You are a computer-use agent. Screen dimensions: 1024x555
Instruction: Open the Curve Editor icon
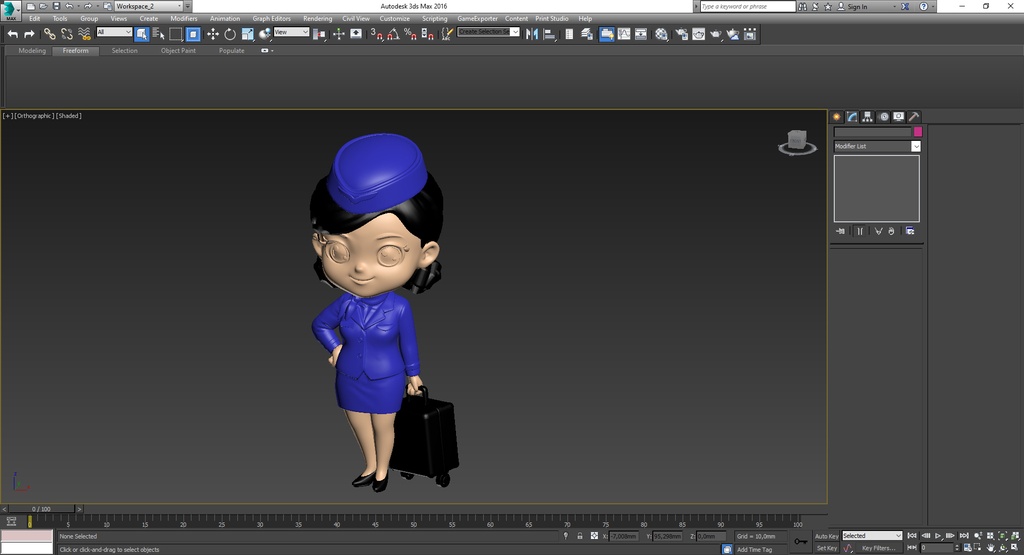pos(624,34)
